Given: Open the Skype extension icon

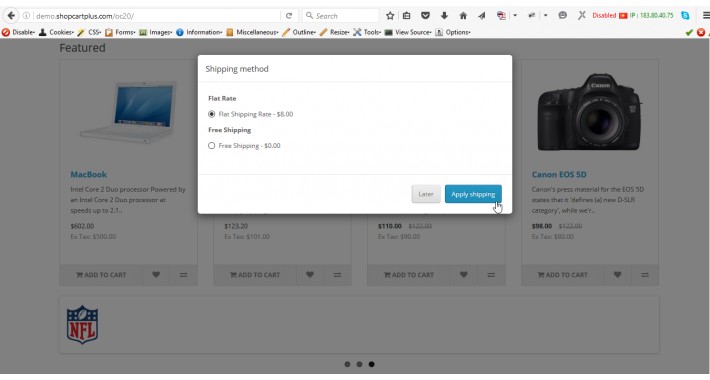Looking at the screenshot, I should (x=685, y=15).
